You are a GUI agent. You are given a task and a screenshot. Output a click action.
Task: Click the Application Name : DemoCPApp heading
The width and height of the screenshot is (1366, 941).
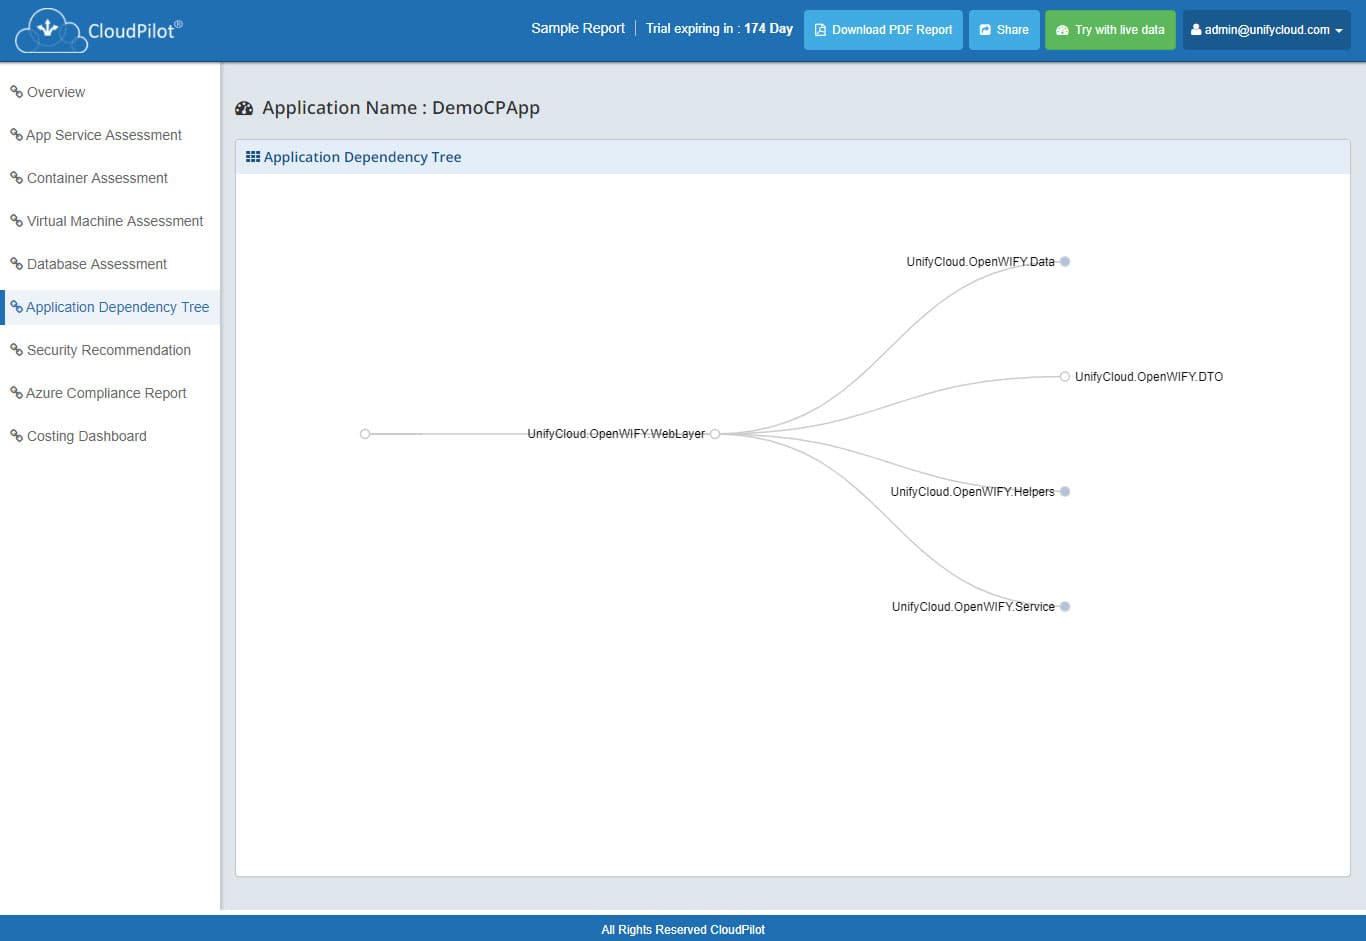[x=401, y=108]
